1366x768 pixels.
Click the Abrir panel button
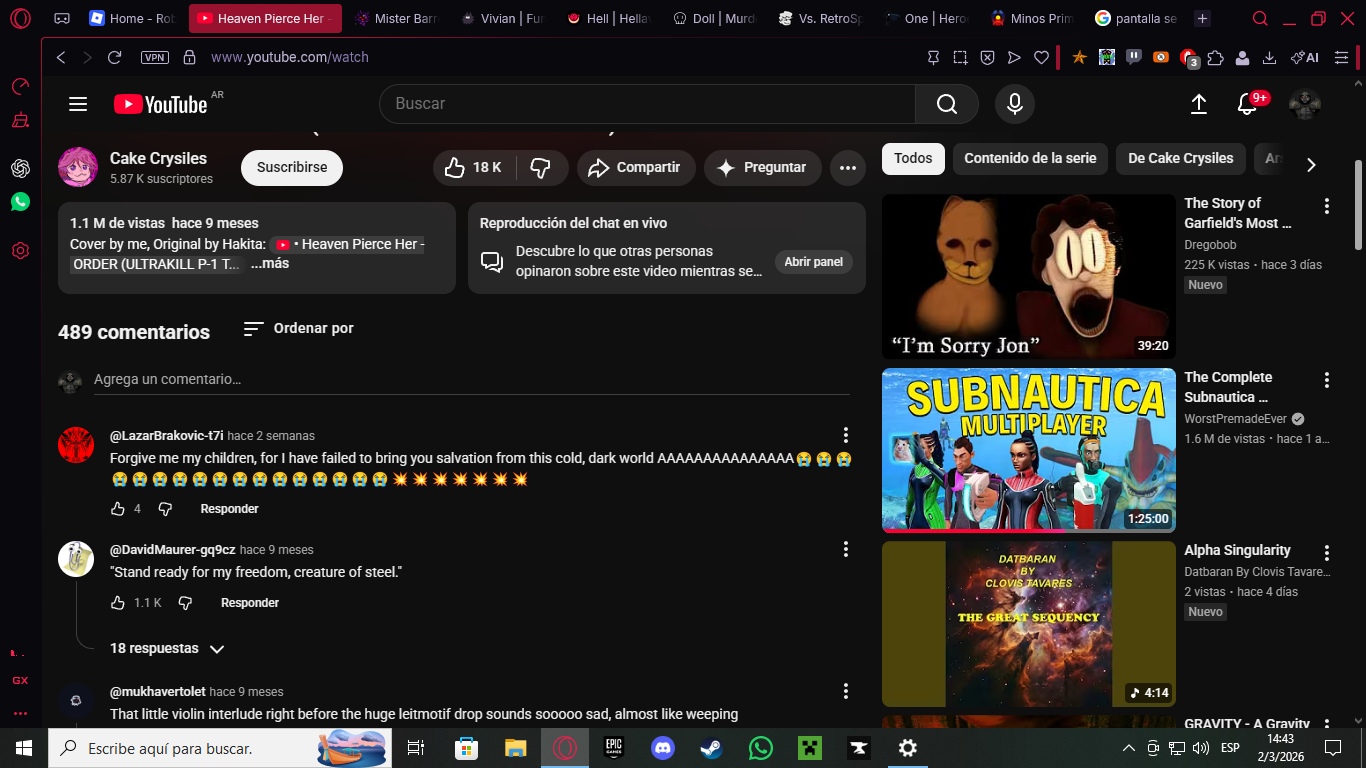tap(813, 262)
